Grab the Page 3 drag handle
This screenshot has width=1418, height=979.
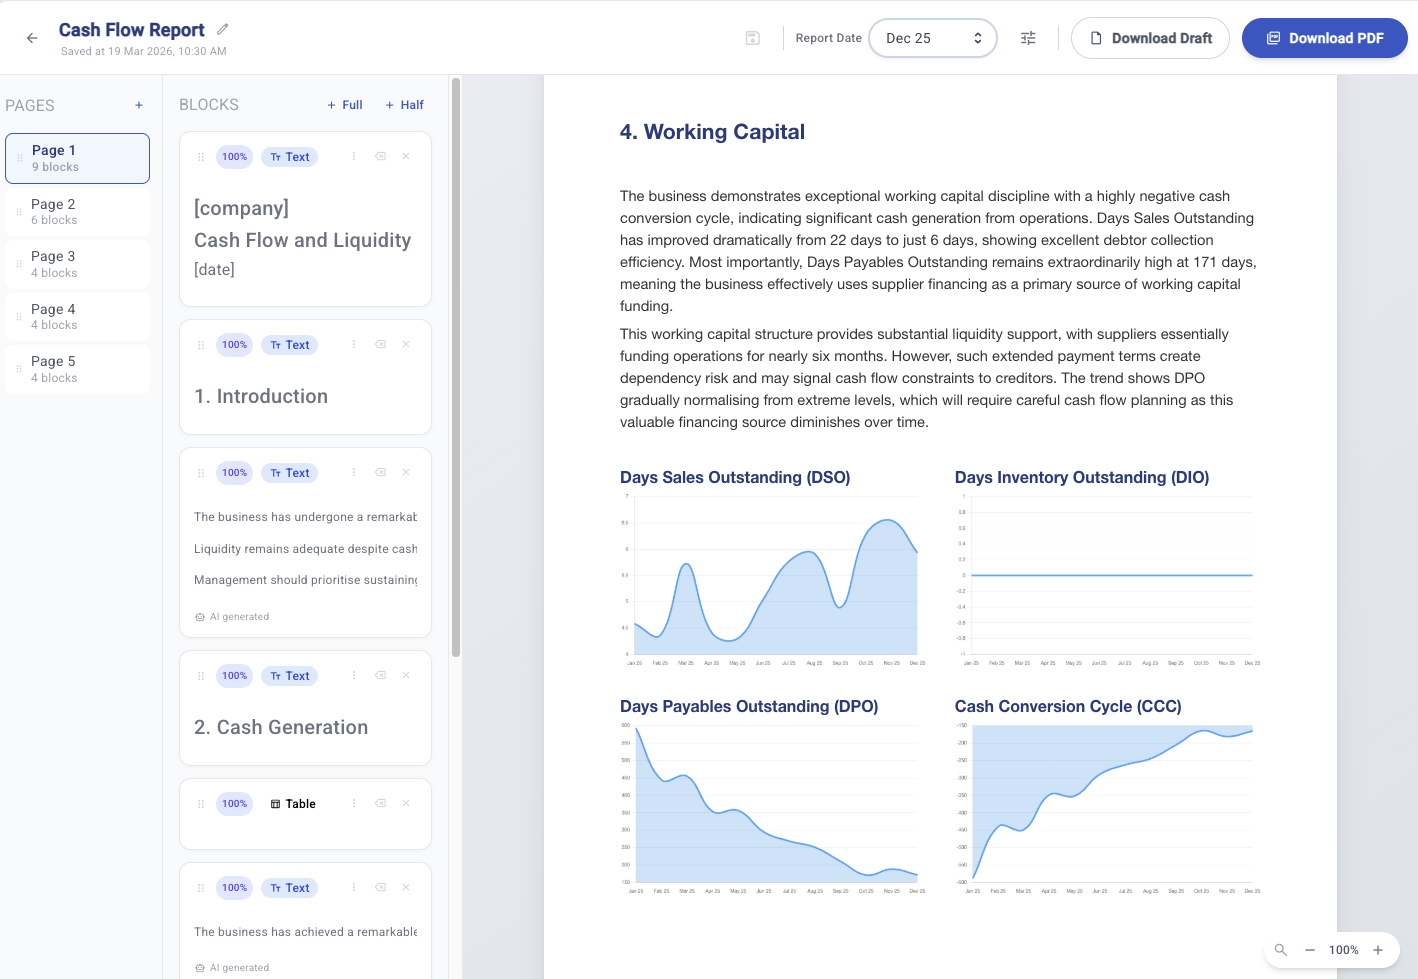19,264
